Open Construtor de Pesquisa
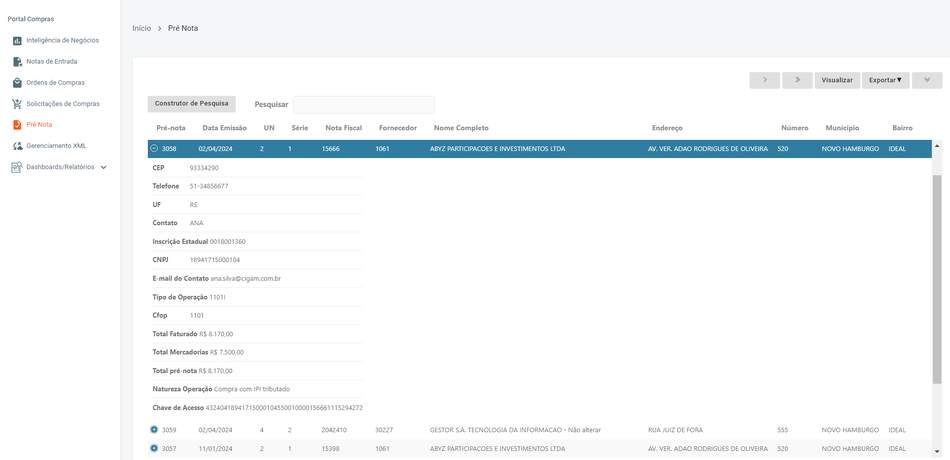The width and height of the screenshot is (950, 460). point(191,104)
